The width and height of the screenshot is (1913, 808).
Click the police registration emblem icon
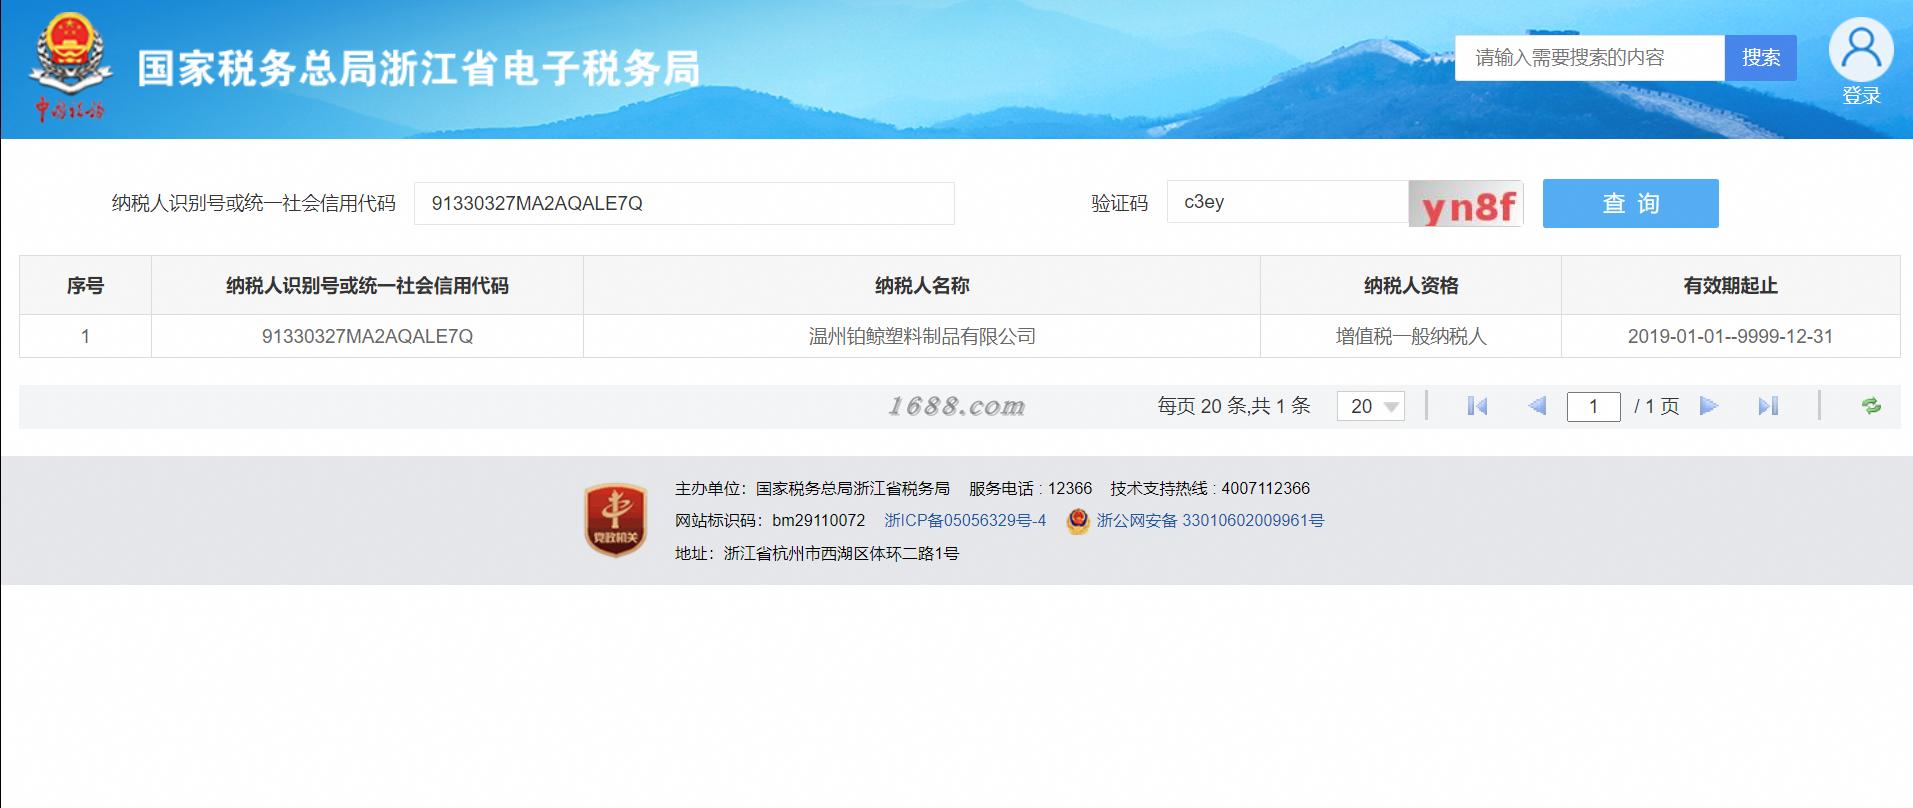(x=1078, y=521)
